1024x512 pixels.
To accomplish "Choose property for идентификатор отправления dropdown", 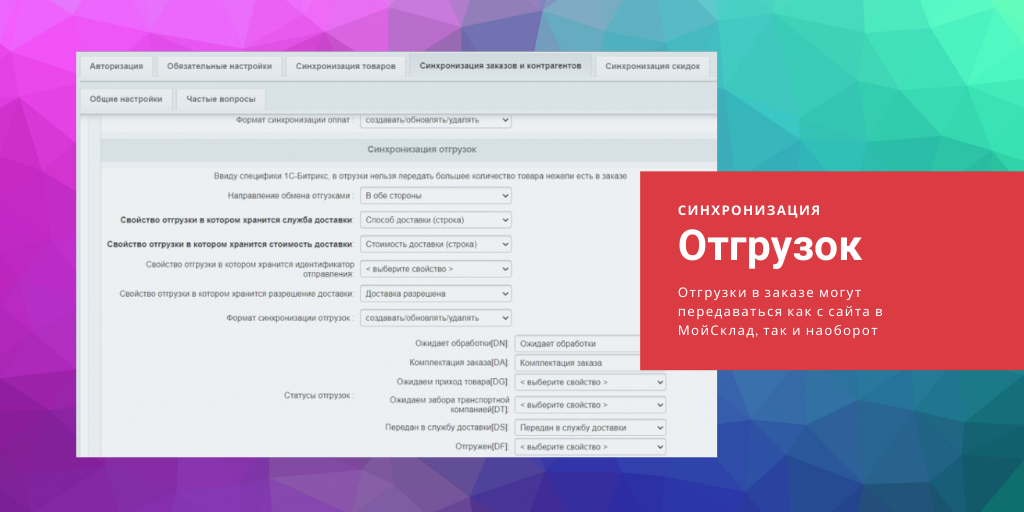I will pos(435,269).
